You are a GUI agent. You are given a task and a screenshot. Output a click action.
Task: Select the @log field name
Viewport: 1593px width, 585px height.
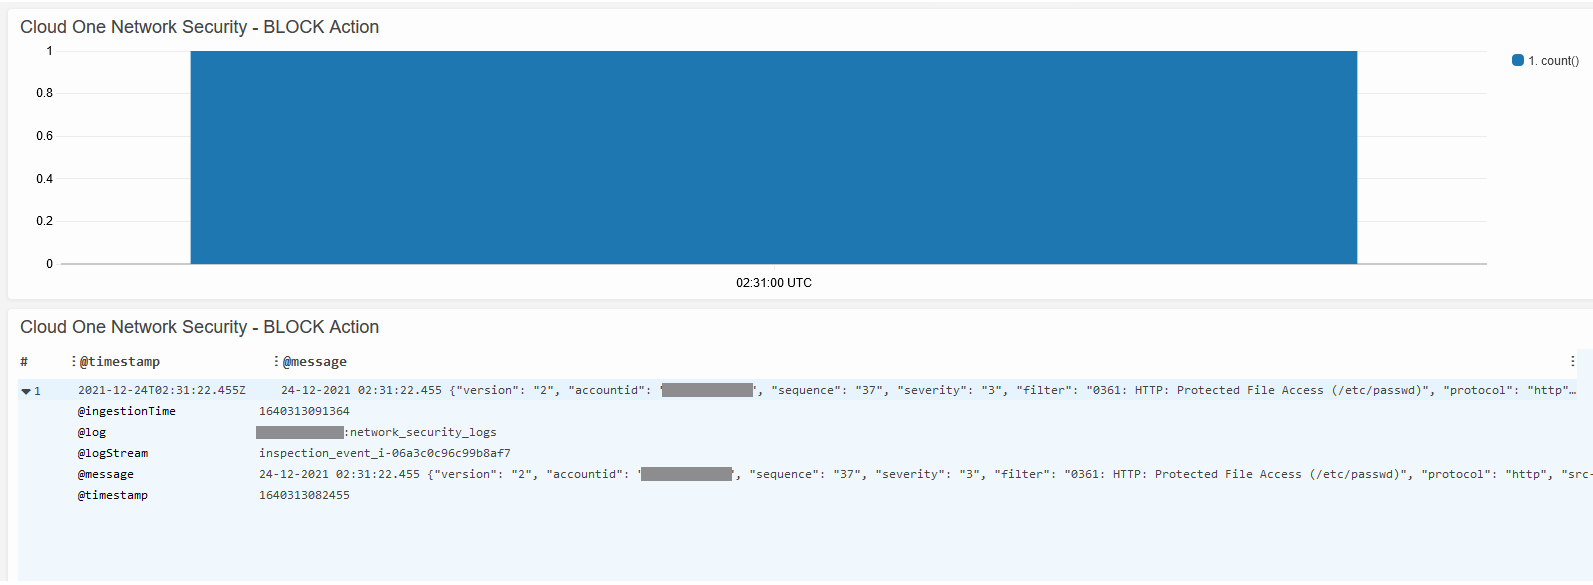tap(92, 432)
